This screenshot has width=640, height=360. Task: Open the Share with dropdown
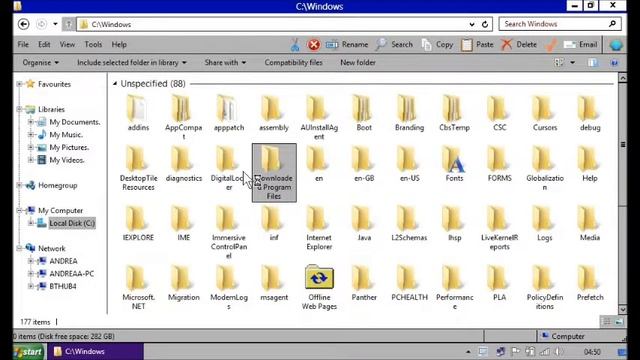click(225, 62)
